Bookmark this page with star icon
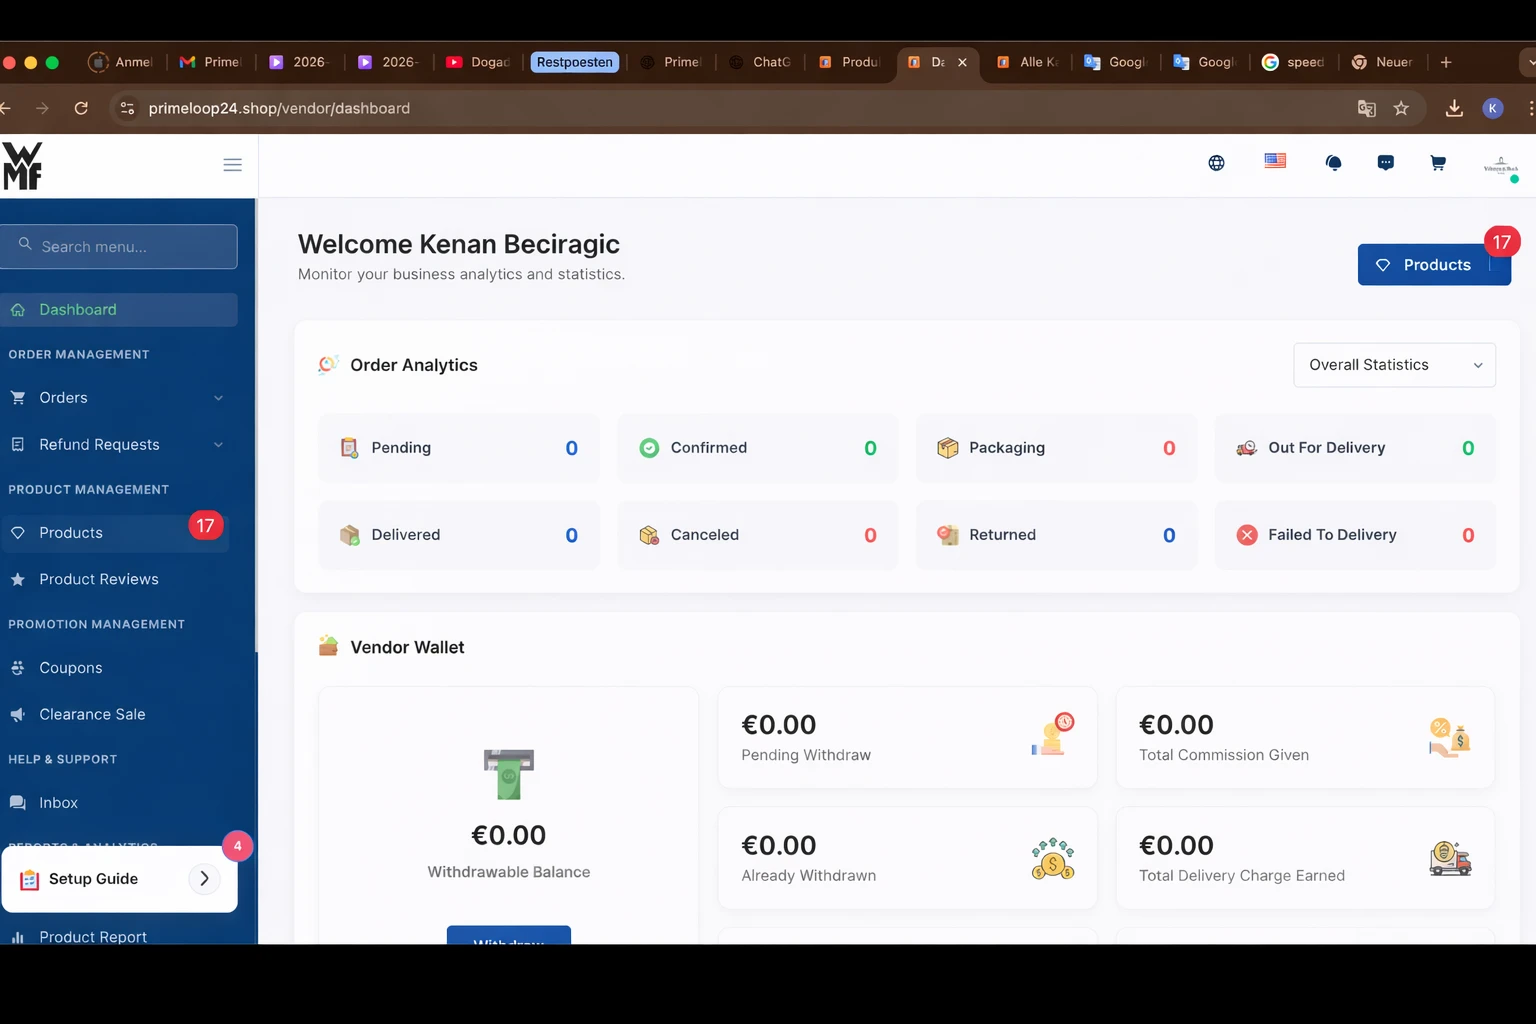 [1401, 108]
